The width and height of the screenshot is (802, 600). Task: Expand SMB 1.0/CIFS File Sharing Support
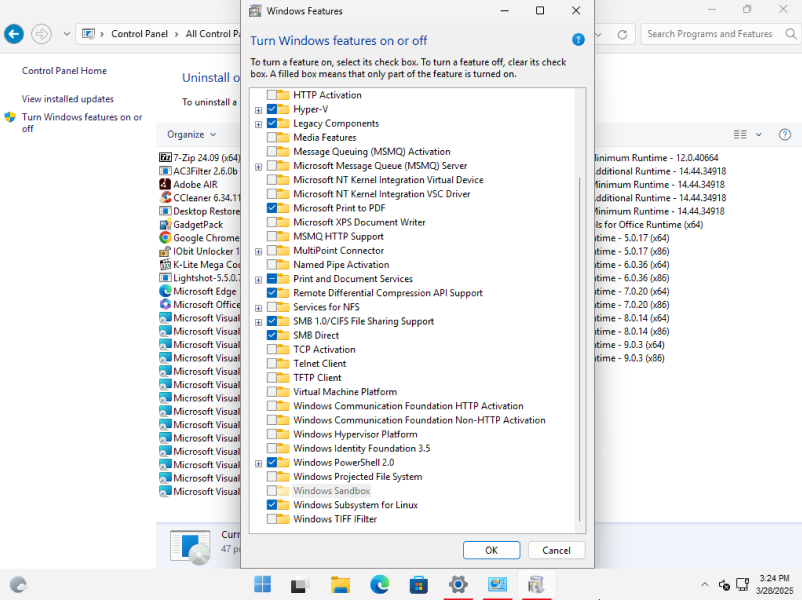coord(258,322)
